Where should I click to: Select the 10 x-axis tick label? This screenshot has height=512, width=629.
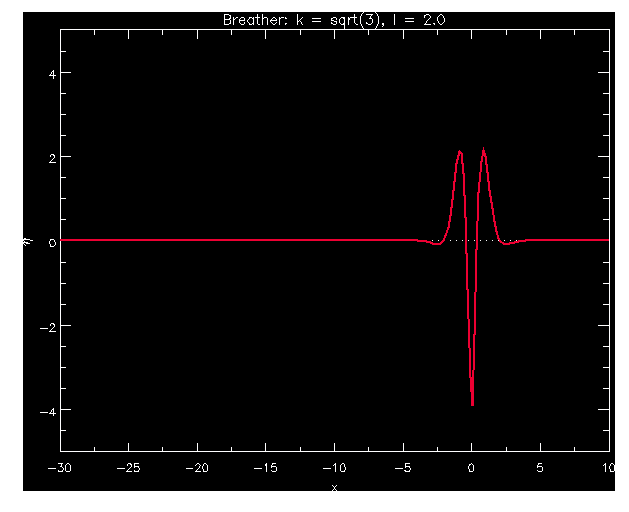(x=607, y=468)
